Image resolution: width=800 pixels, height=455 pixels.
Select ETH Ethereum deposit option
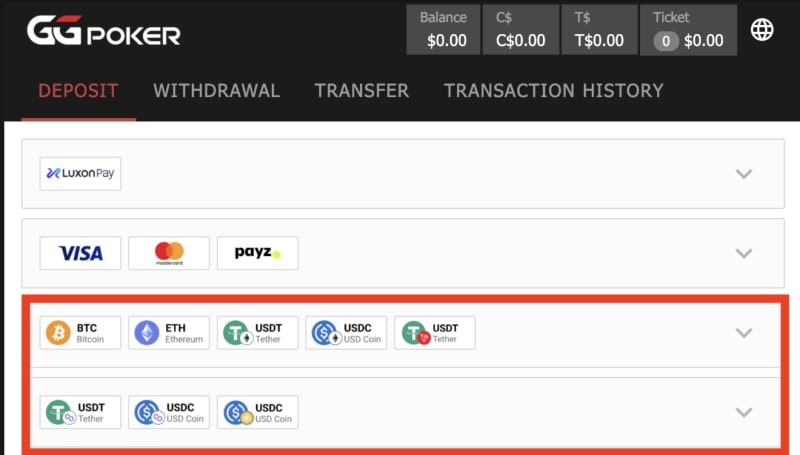click(x=169, y=333)
